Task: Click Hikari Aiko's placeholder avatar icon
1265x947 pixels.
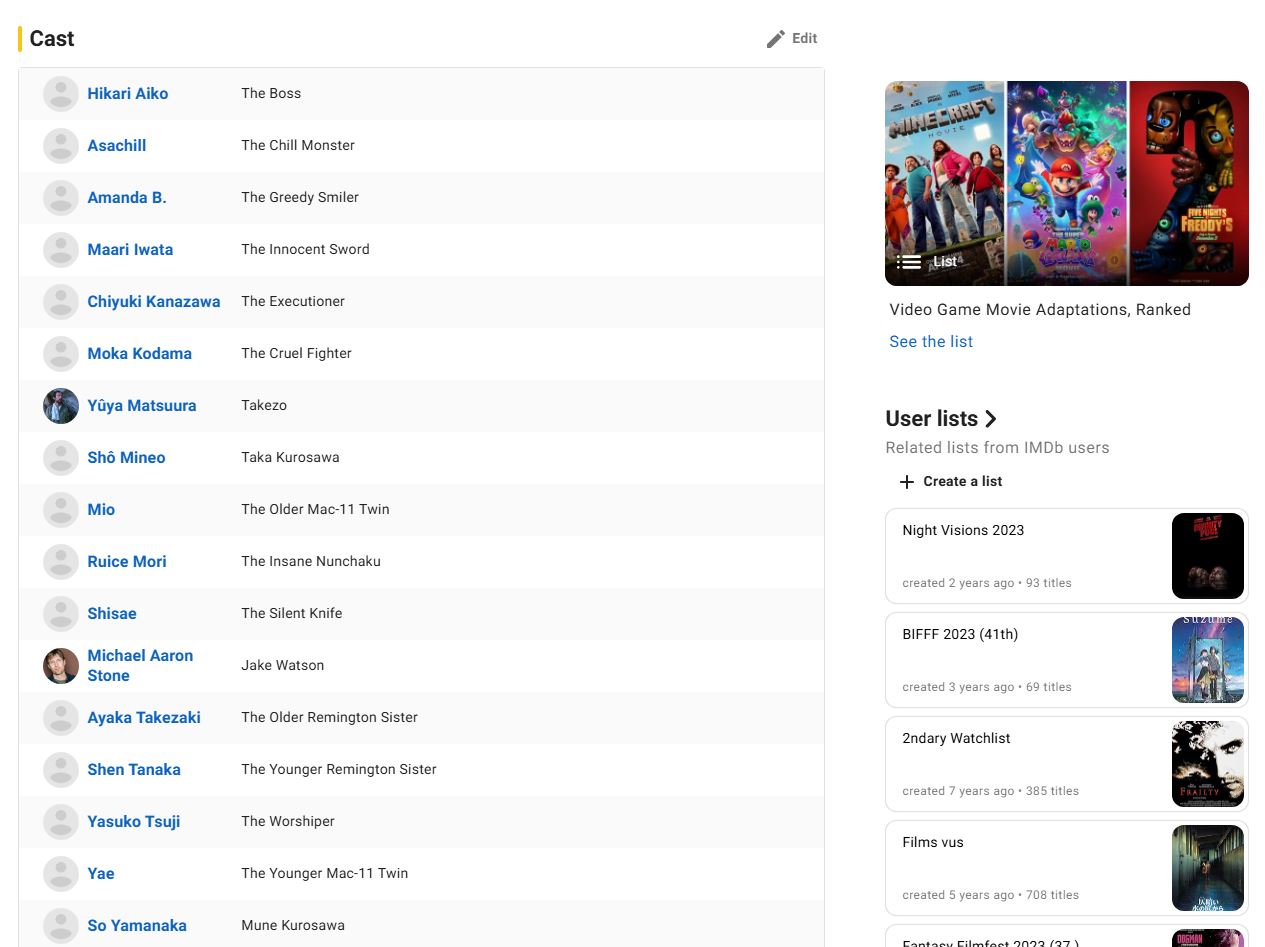Action: click(x=61, y=94)
